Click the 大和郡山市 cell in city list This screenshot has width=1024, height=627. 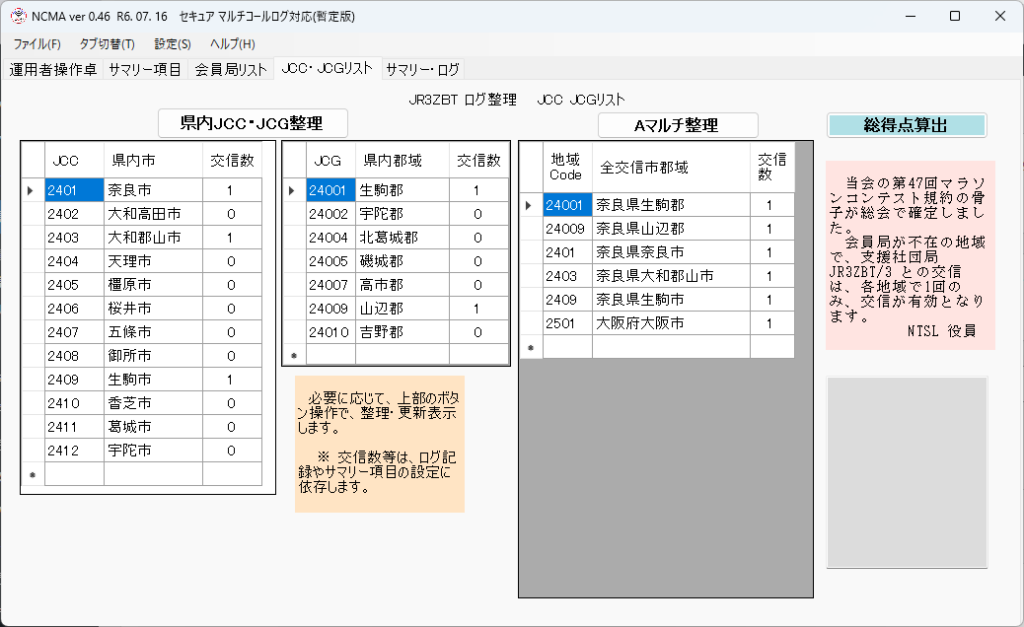[x=152, y=238]
